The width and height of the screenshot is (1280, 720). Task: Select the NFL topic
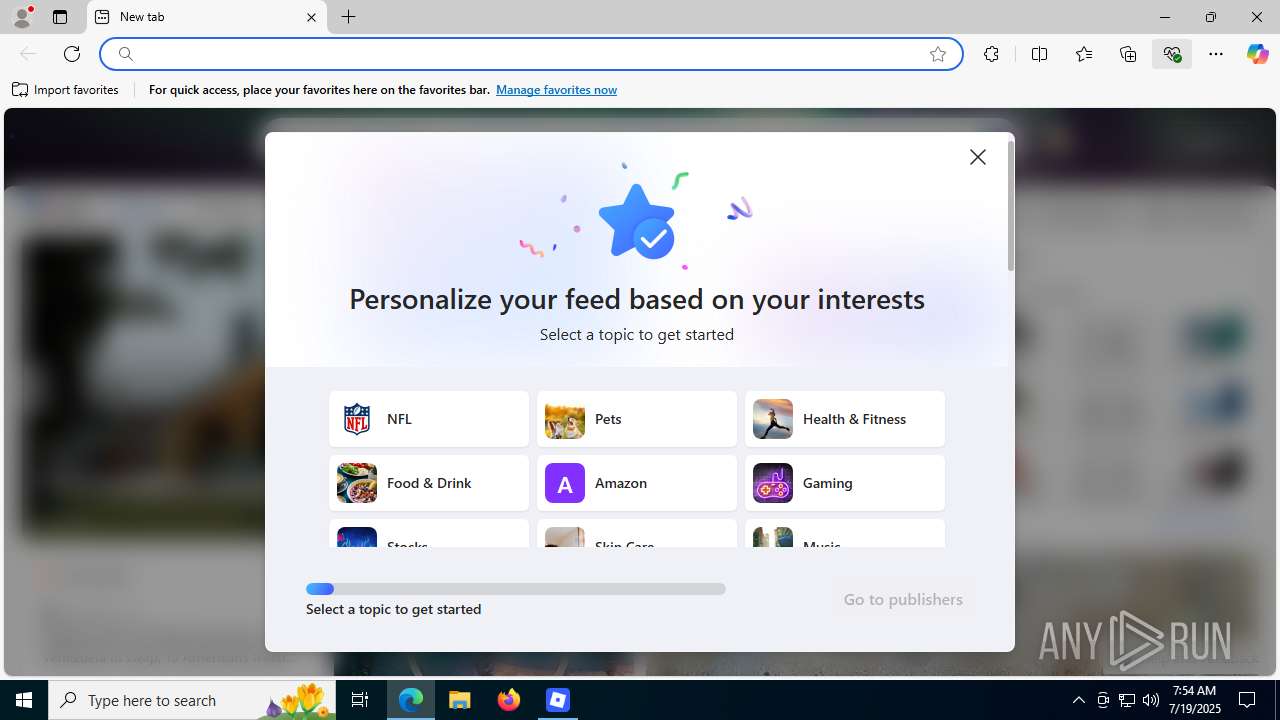(x=429, y=419)
